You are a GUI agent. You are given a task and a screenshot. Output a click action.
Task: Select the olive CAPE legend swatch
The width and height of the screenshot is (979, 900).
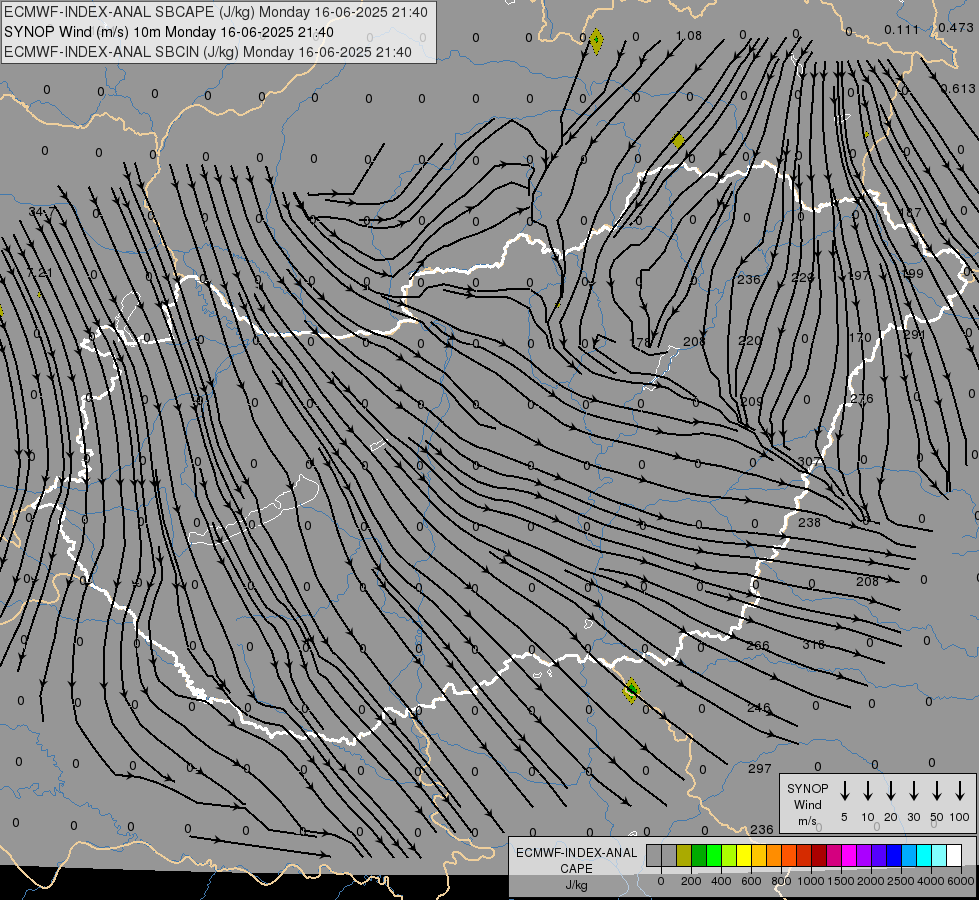(684, 855)
